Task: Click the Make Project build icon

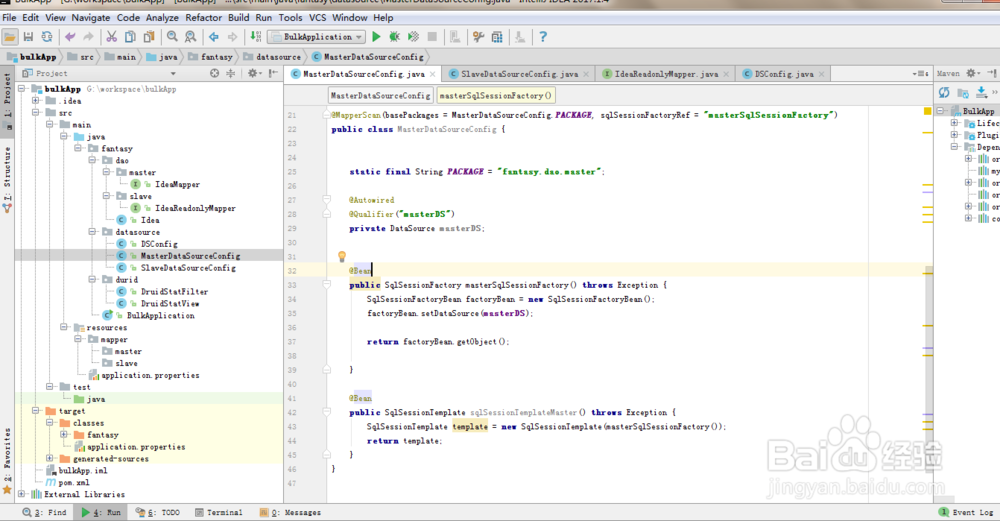Action: pos(256,37)
